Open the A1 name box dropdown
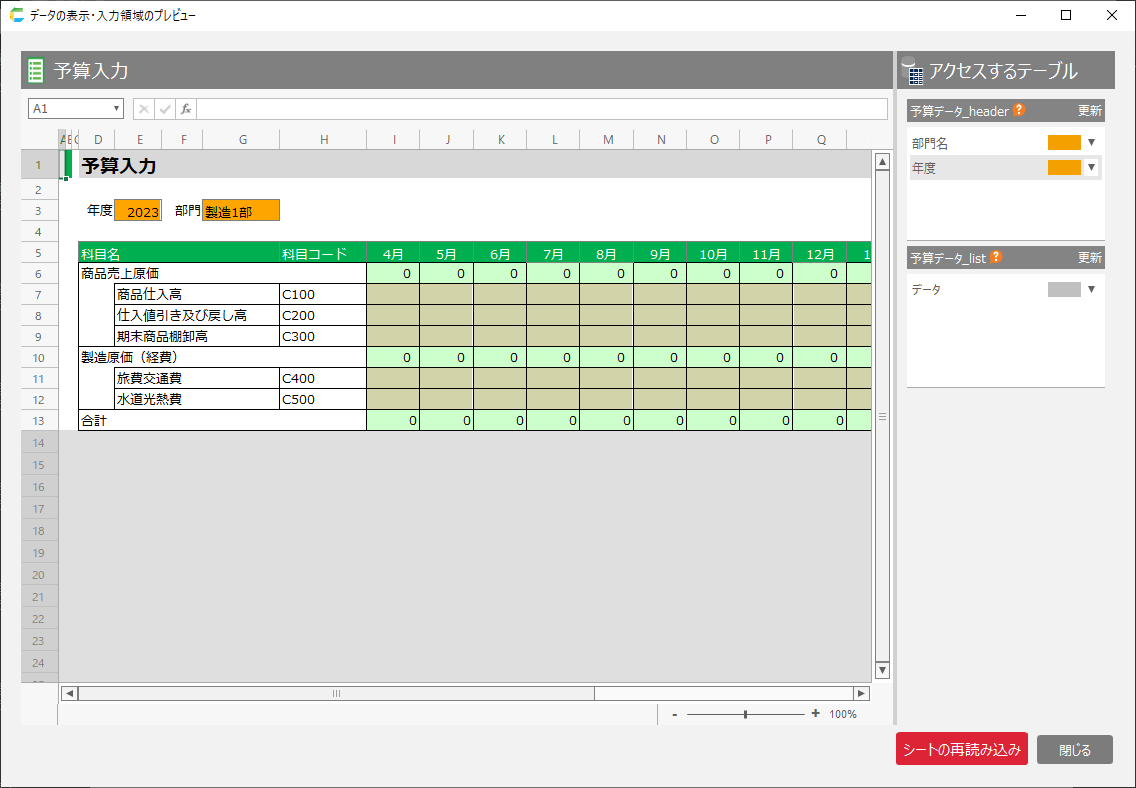1136x788 pixels. (x=117, y=109)
